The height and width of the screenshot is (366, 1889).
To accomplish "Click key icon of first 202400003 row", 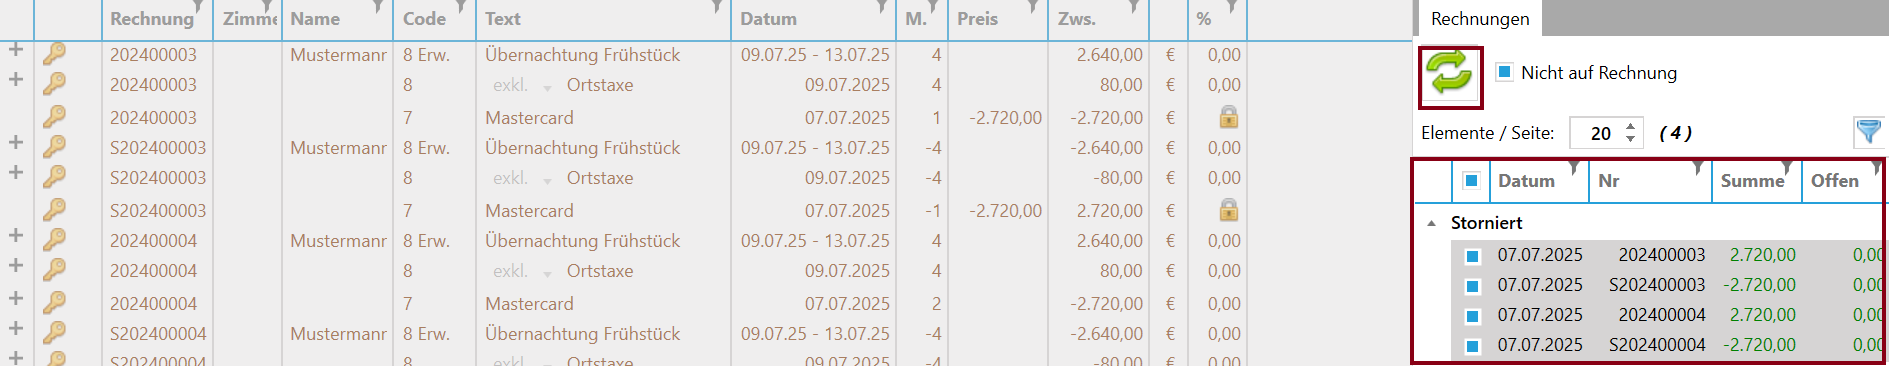I will [x=54, y=54].
